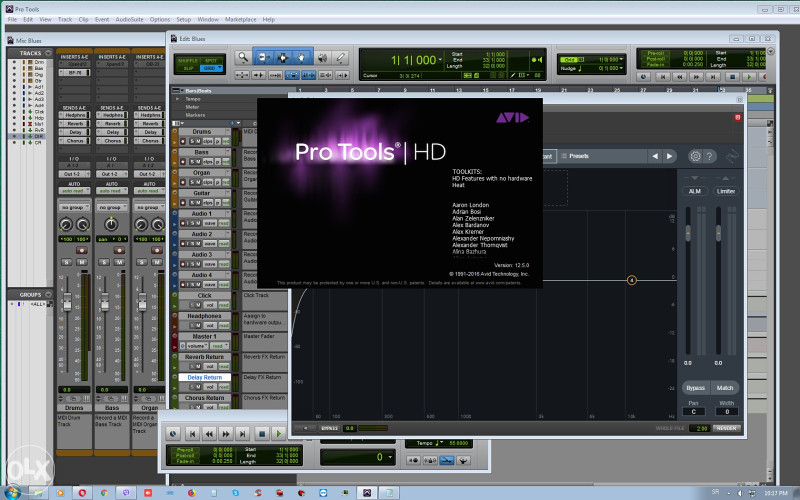Image resolution: width=800 pixels, height=500 pixels.
Task: Toggle Grid edit mode
Action: [210, 68]
